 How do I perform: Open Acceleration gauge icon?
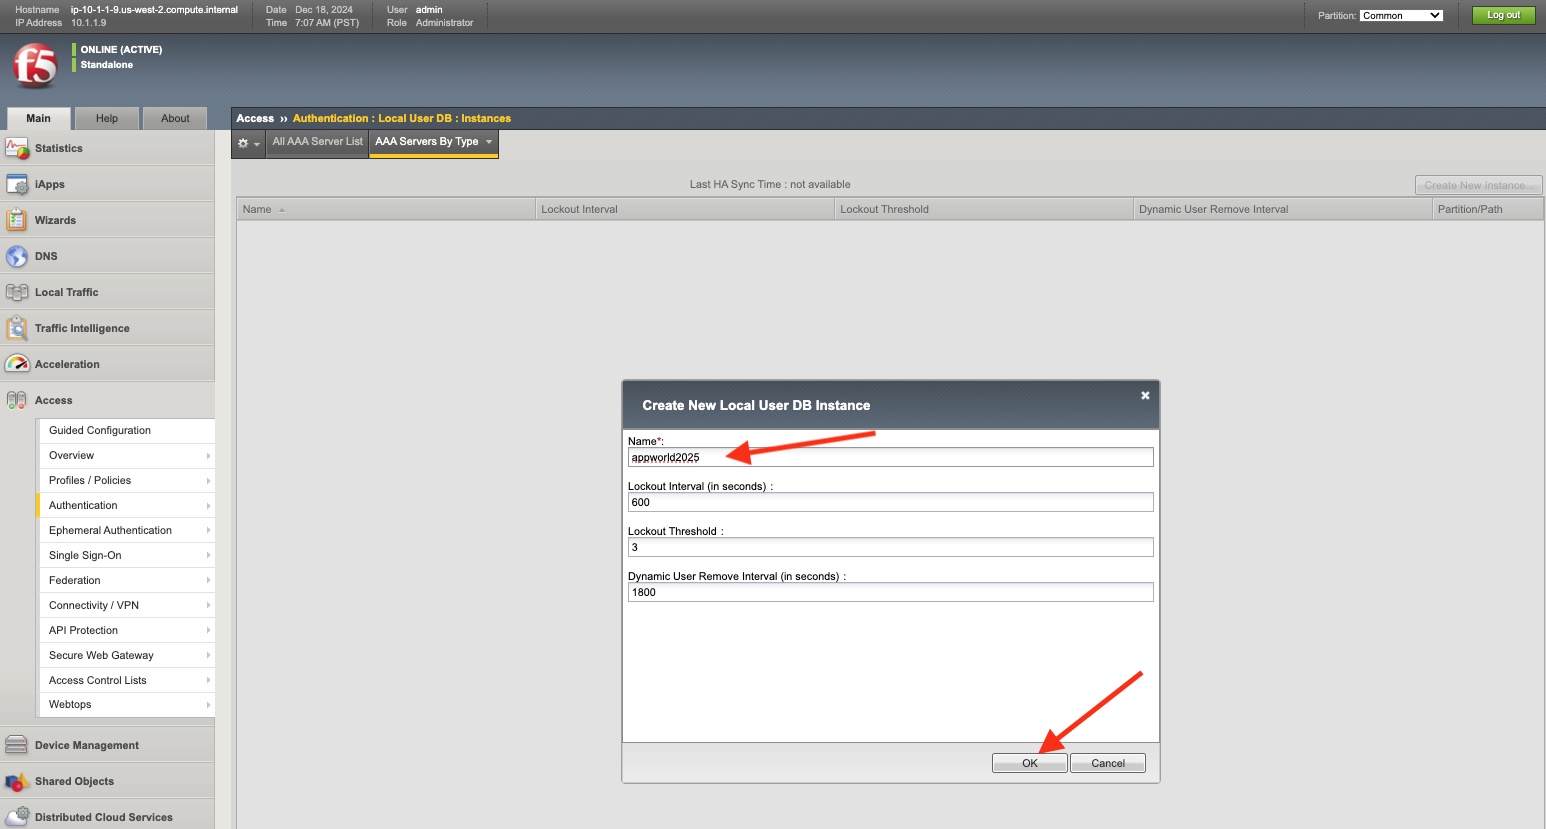point(17,364)
